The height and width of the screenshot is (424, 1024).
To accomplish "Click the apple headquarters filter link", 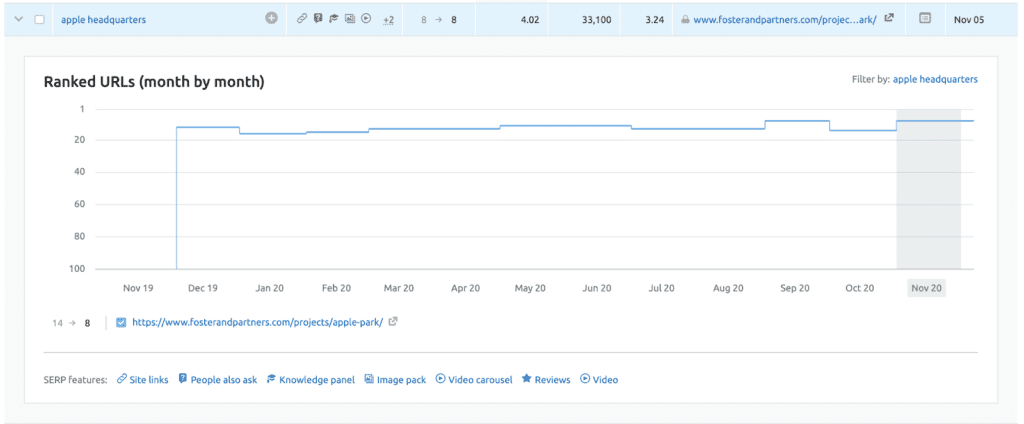I will [935, 79].
